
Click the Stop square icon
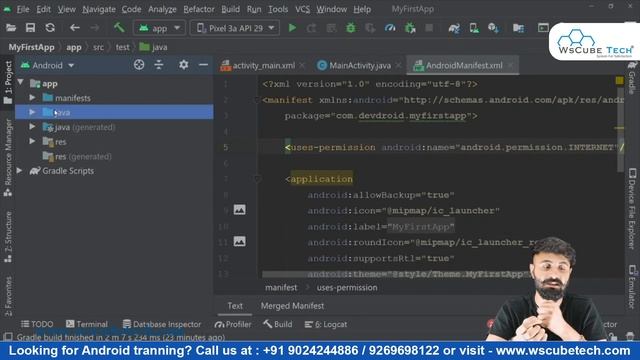click(x=429, y=28)
